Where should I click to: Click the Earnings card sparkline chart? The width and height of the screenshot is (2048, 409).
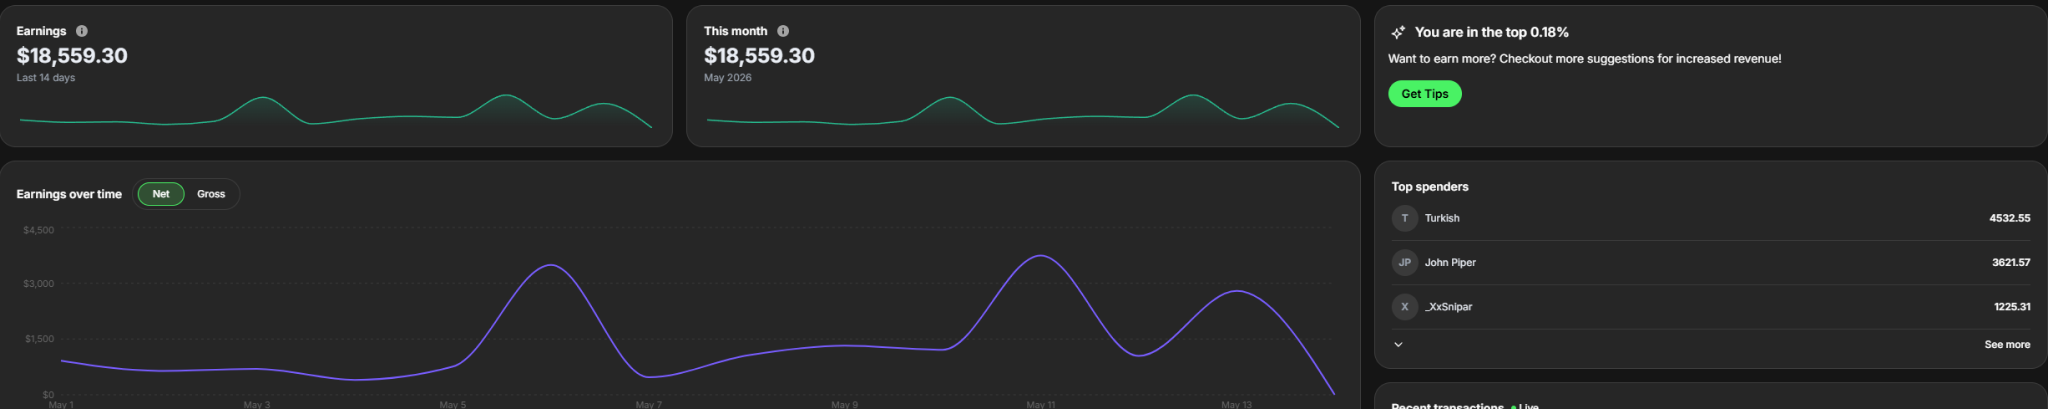336,111
